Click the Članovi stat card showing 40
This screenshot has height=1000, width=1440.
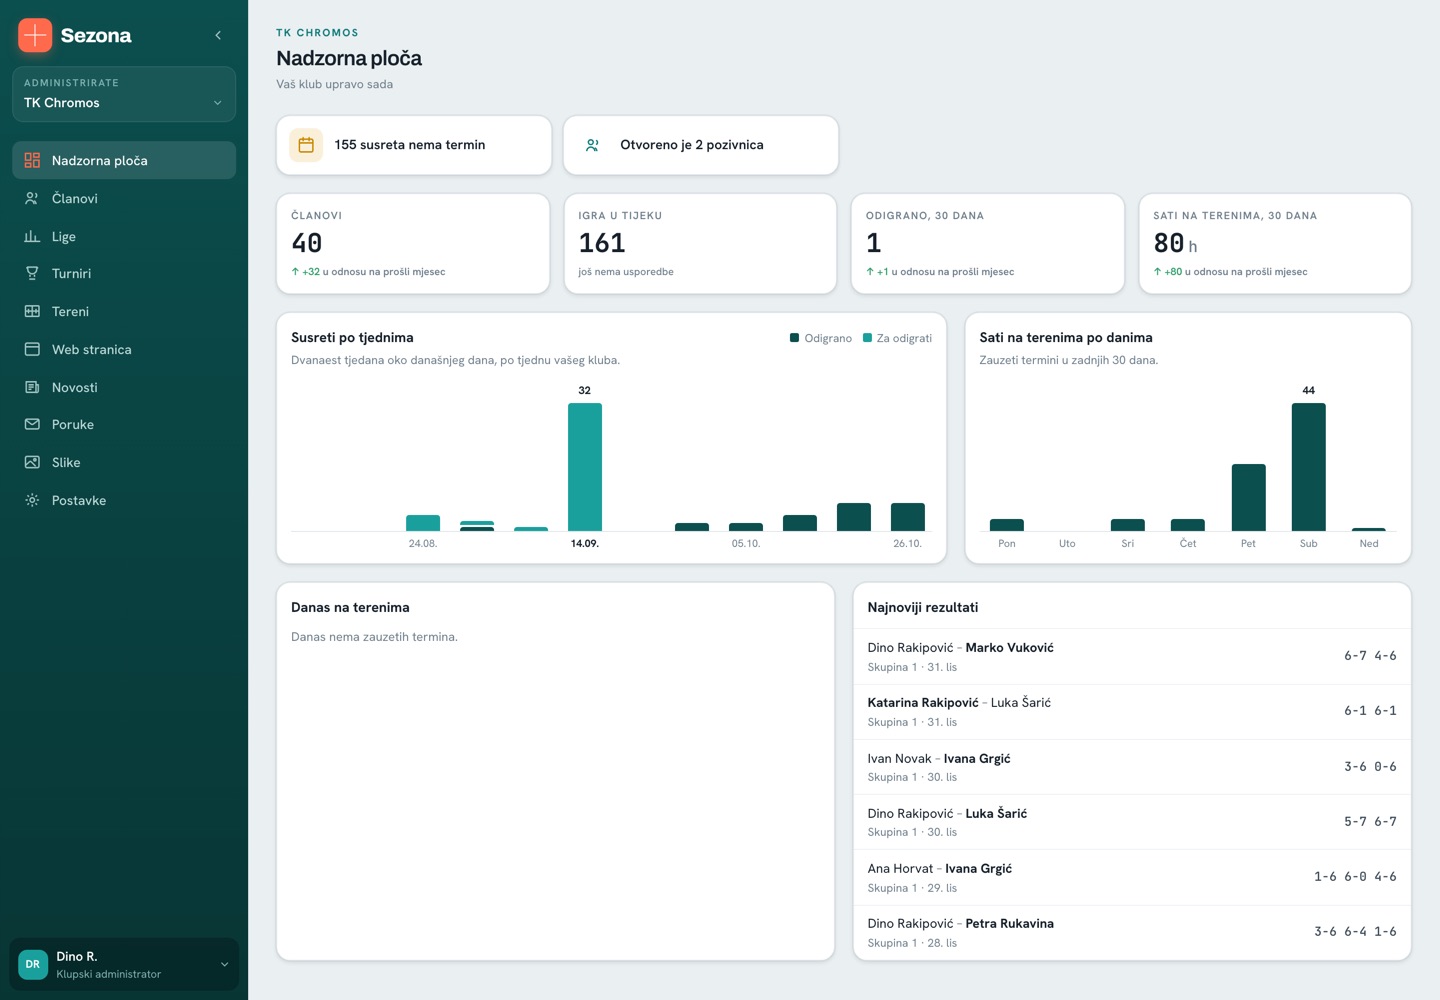(x=413, y=244)
